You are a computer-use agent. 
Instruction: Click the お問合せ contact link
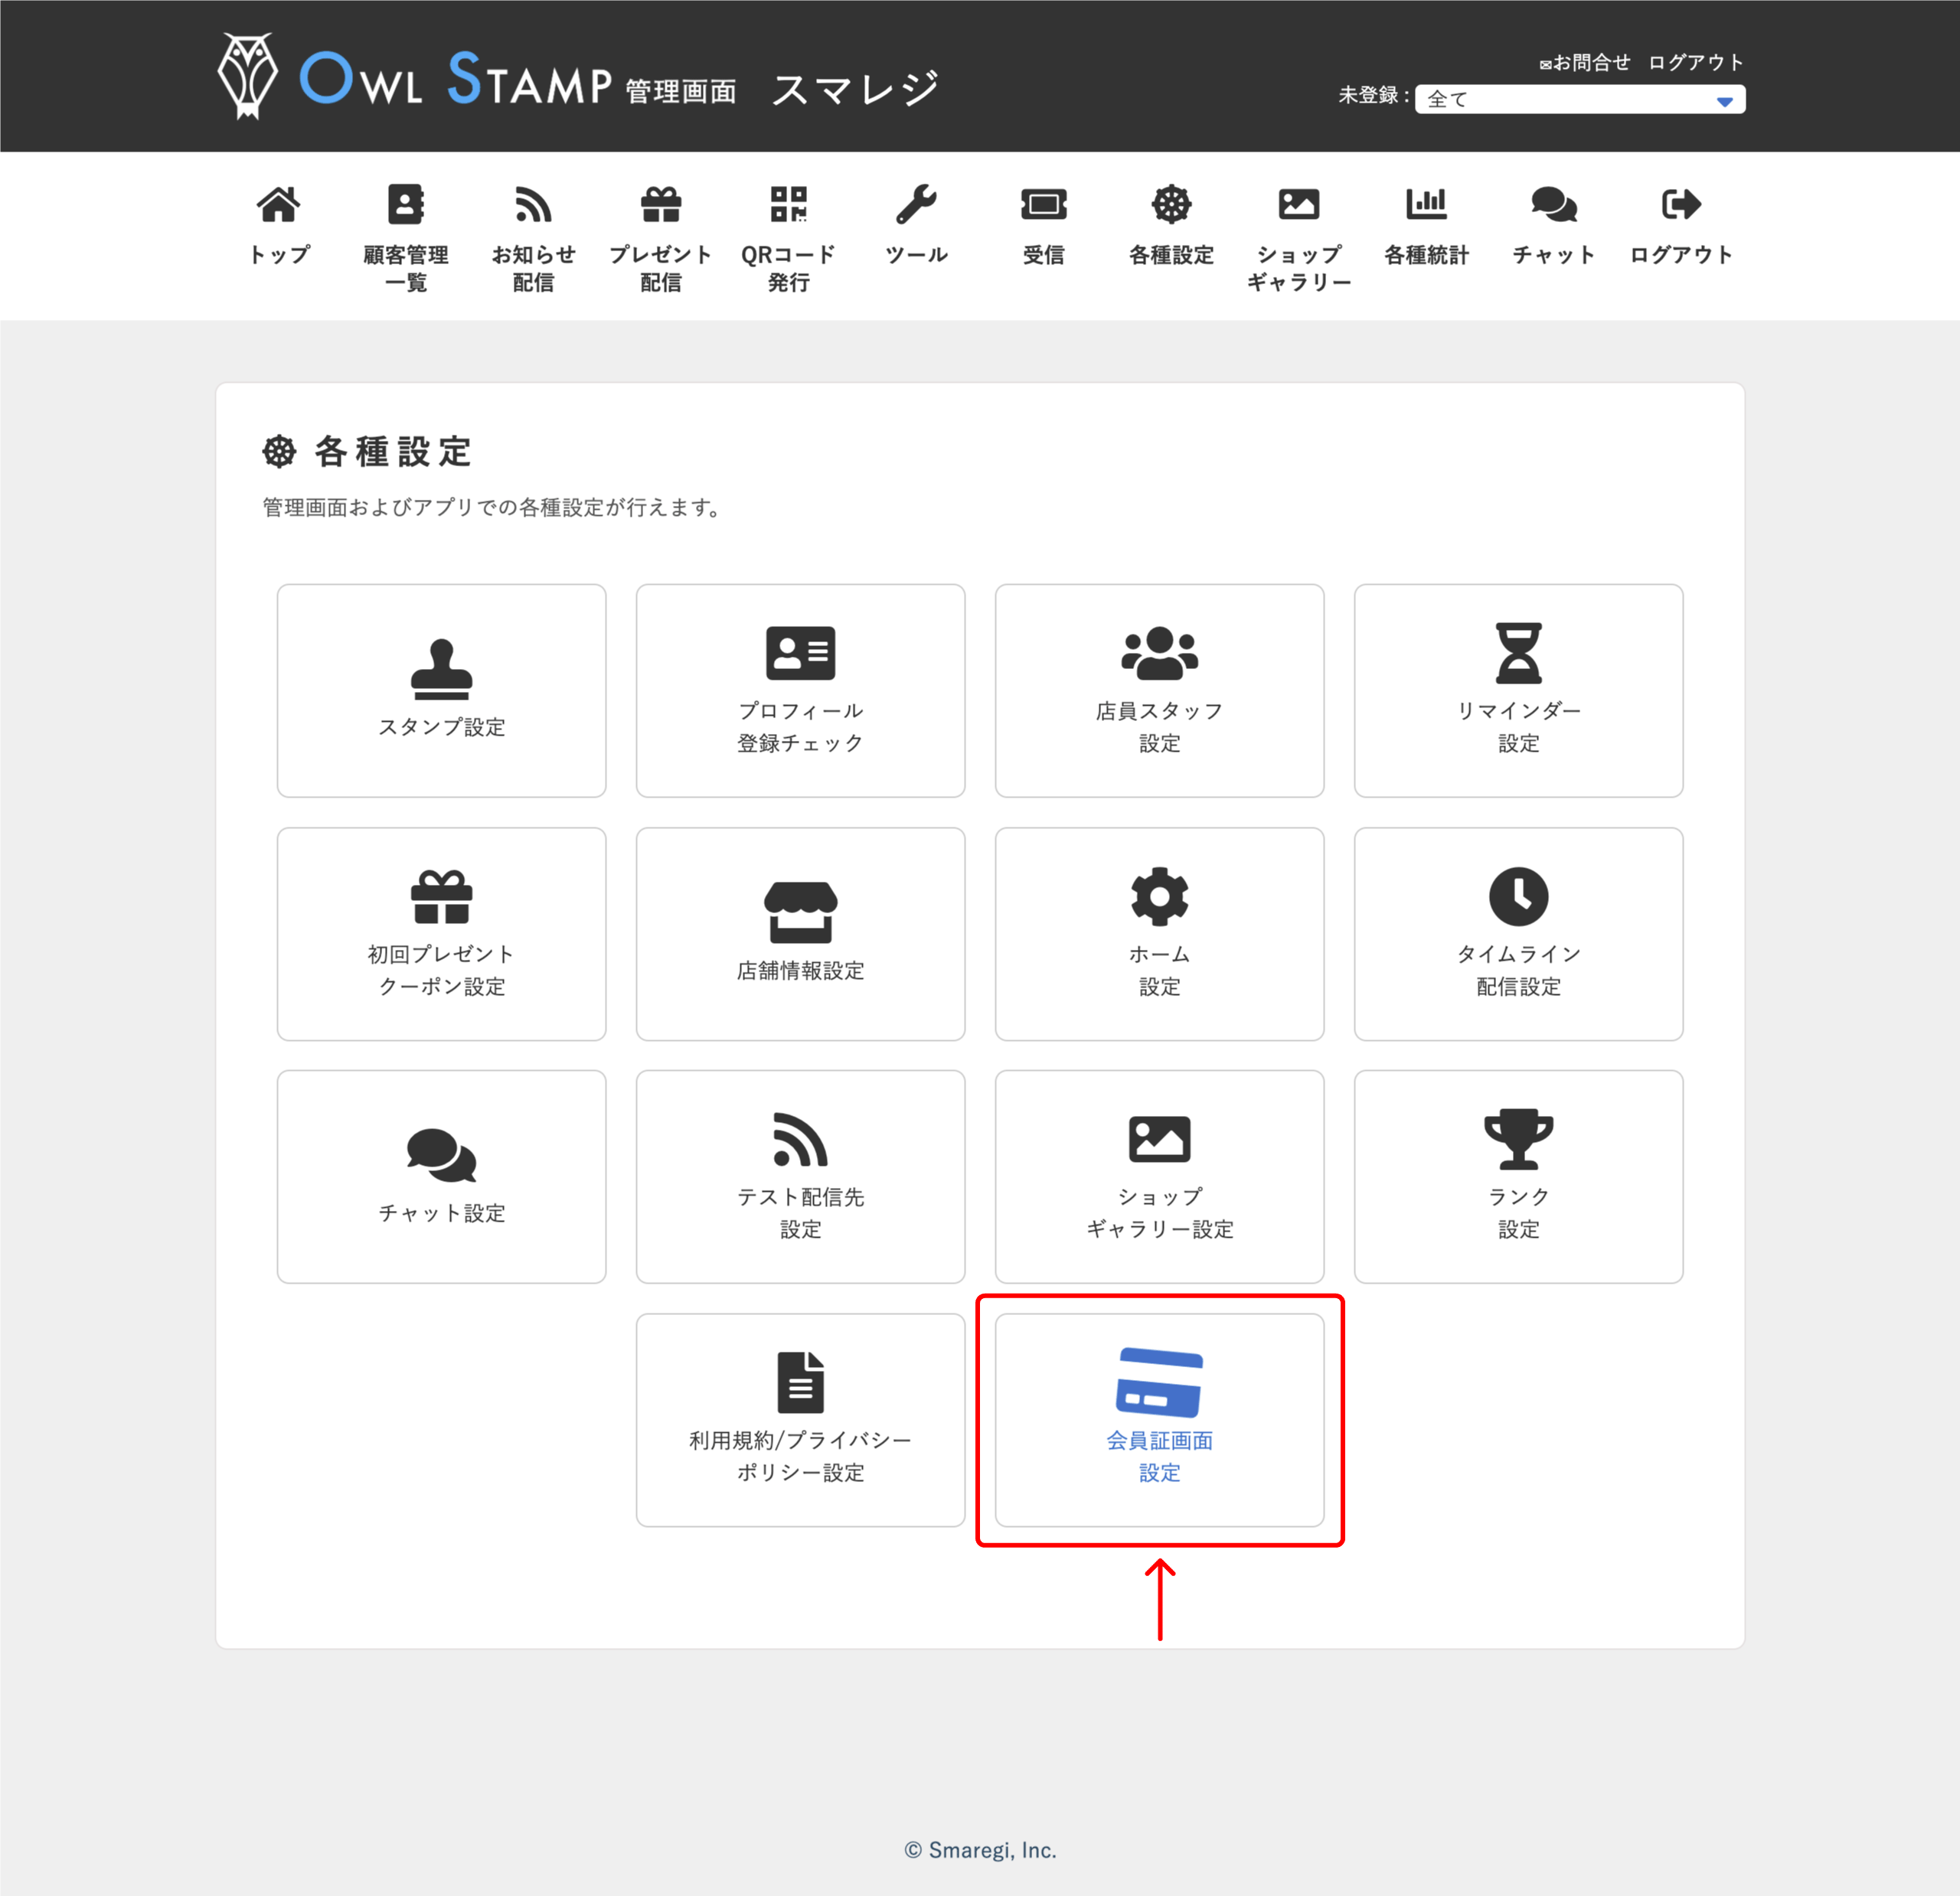tap(1584, 62)
